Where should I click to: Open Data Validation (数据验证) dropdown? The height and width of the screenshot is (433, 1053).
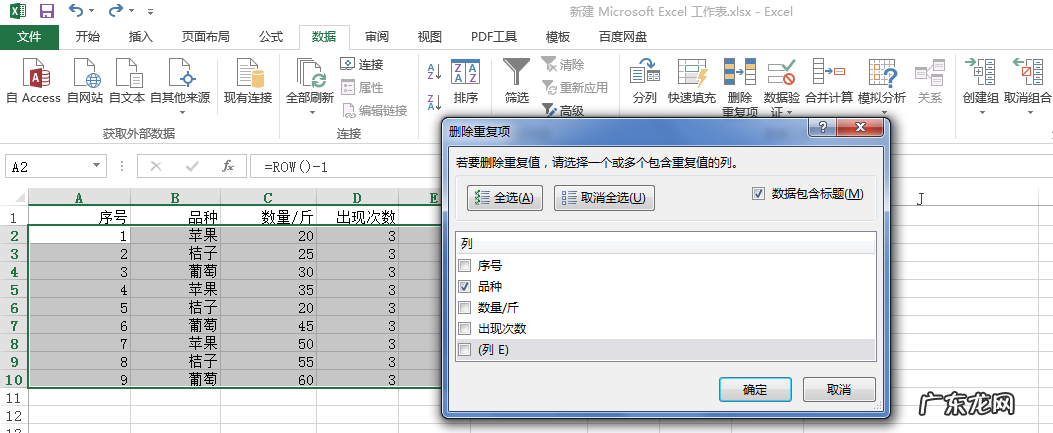tap(790, 112)
